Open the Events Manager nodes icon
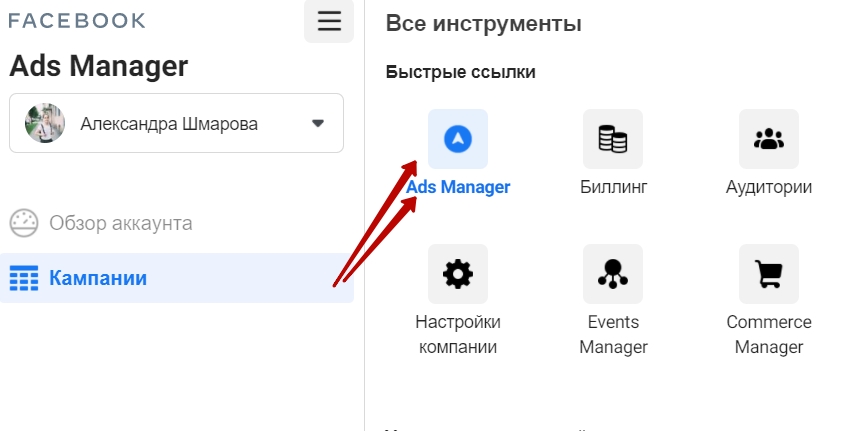This screenshot has height=431, width=861. pyautogui.click(x=613, y=274)
